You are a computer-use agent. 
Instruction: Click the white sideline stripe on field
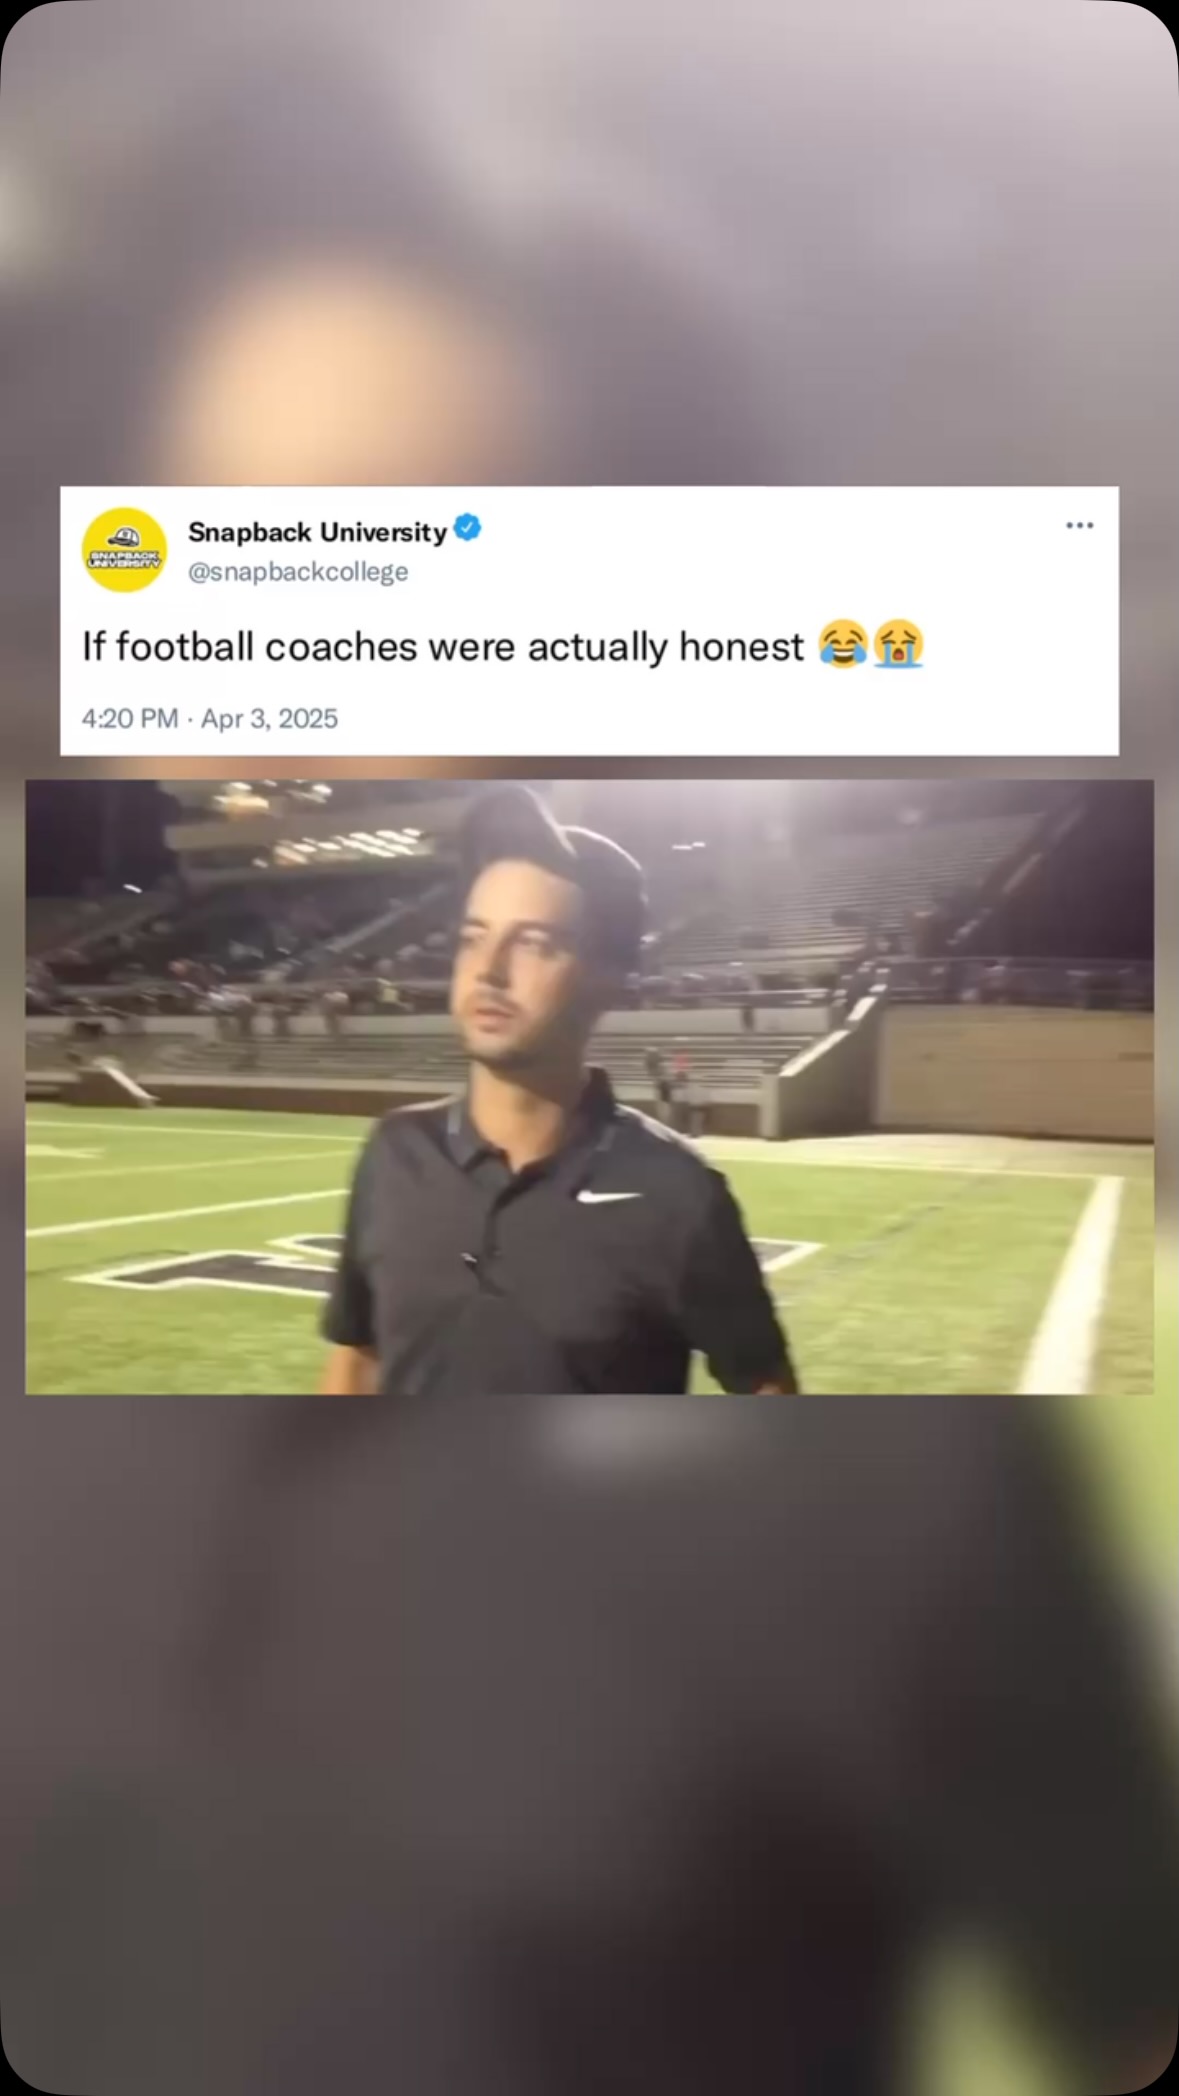(1070, 1290)
